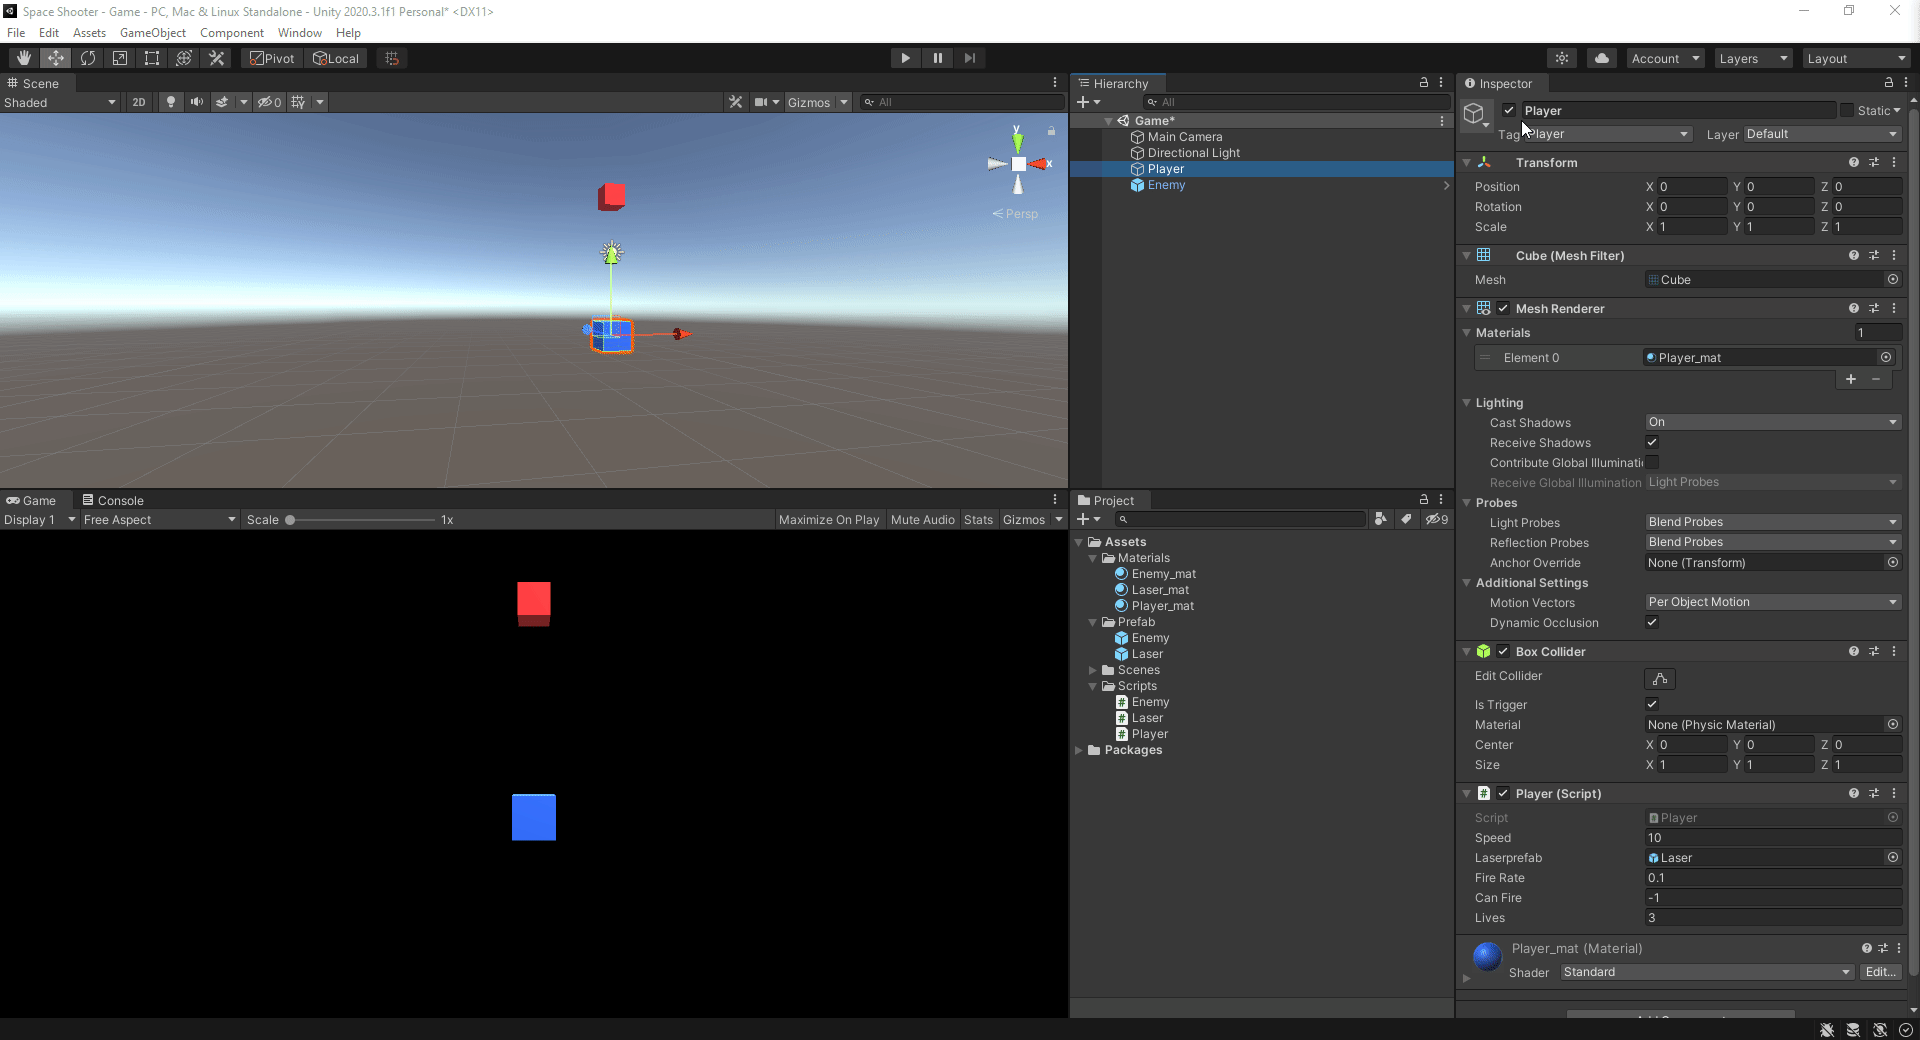The image size is (1920, 1040).
Task: Toggle Dynamic Occlusion checkbox
Action: click(1652, 622)
